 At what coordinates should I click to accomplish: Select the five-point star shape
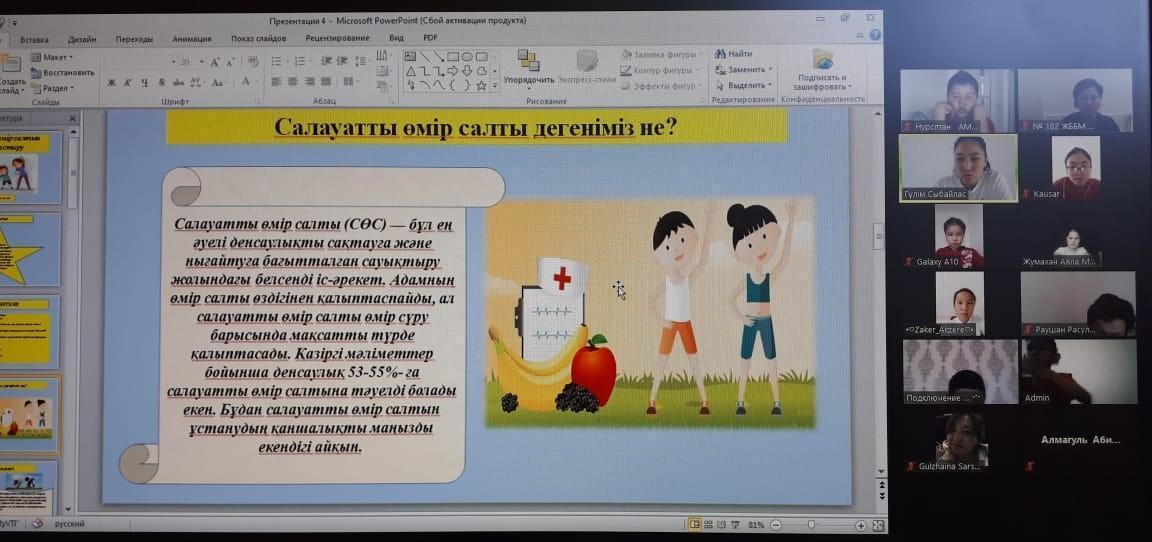click(481, 86)
